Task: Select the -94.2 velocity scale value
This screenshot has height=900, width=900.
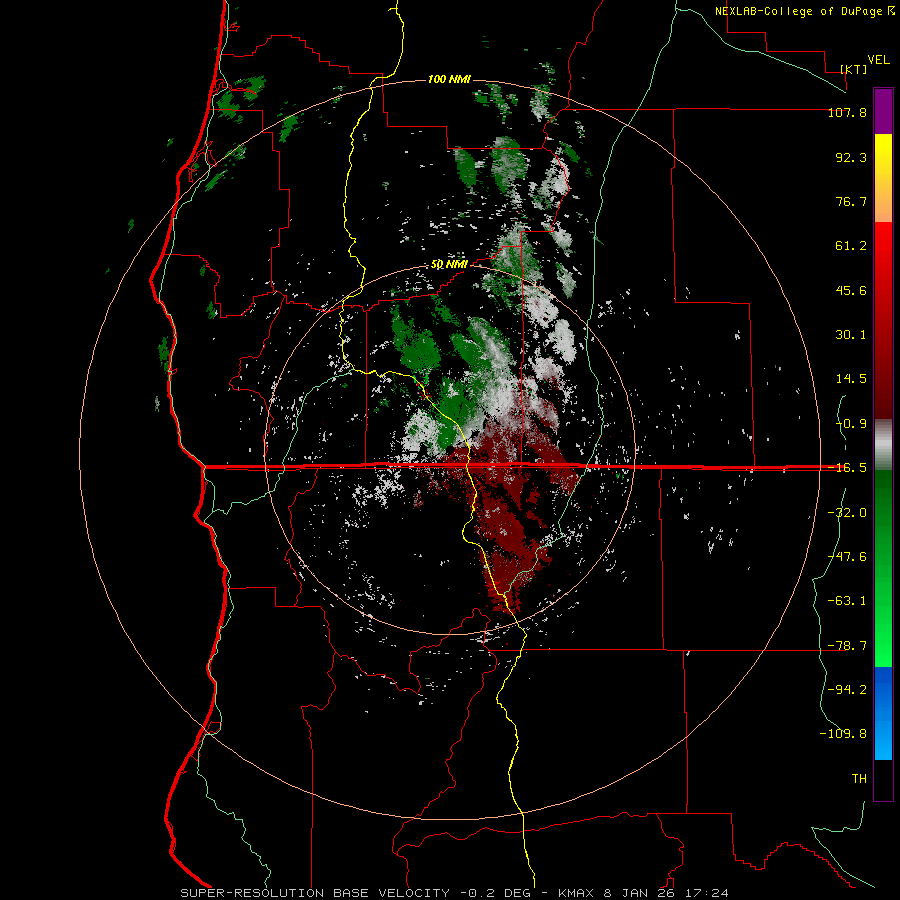Action: click(847, 690)
